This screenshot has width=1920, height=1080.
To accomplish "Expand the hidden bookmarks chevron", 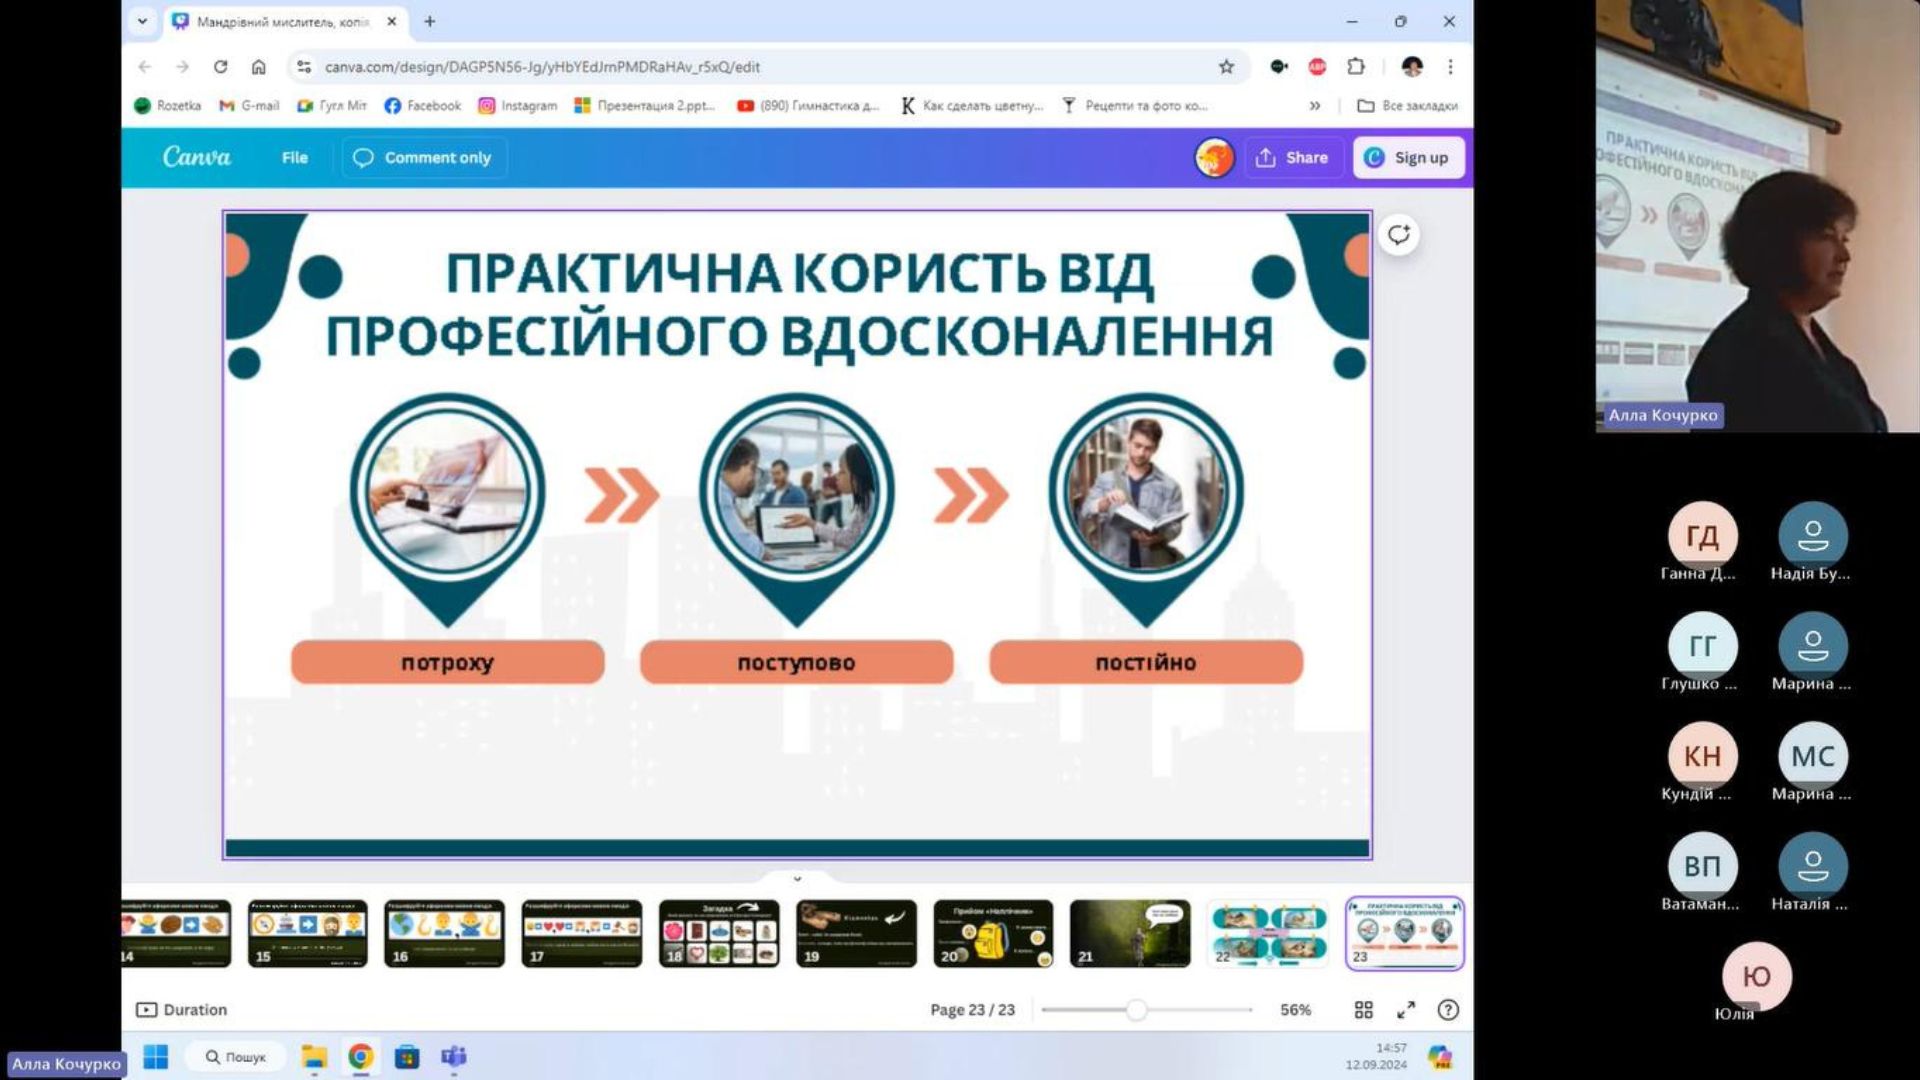I will (1315, 105).
